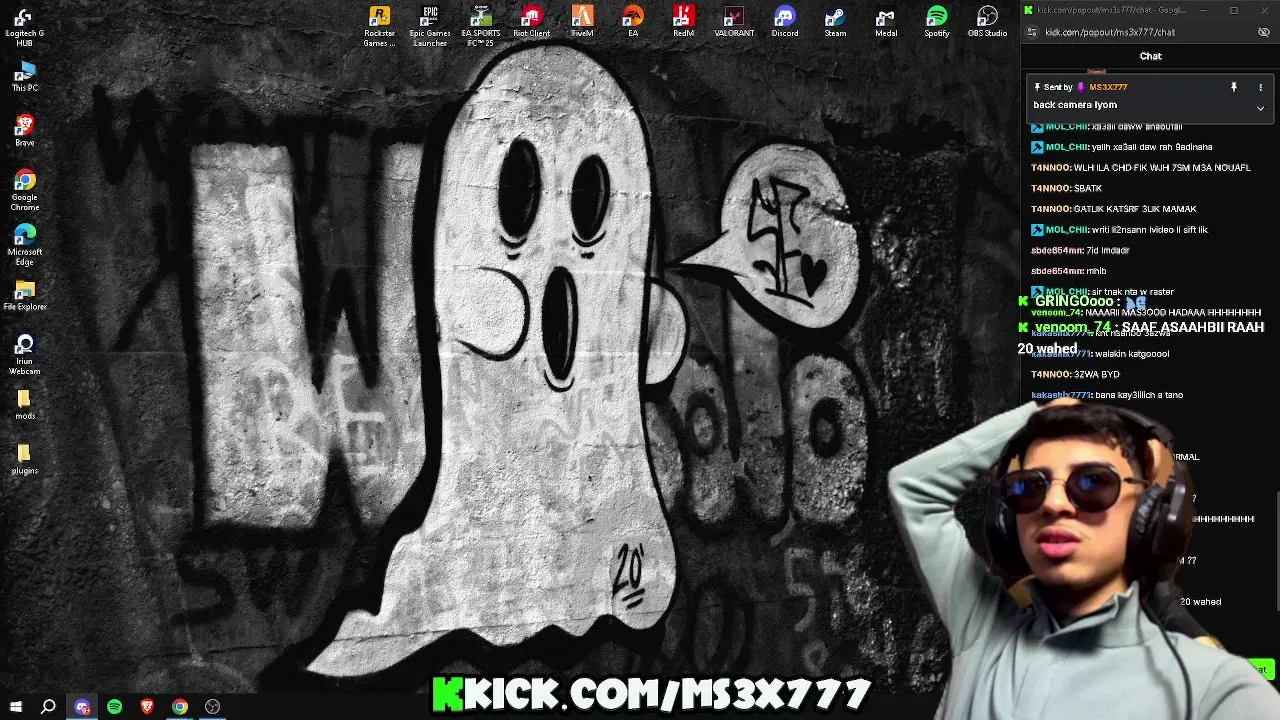This screenshot has height=720, width=1280.
Task: Open MOL_CHII username in 'yallh xa3ali' message
Action: click(1066, 147)
